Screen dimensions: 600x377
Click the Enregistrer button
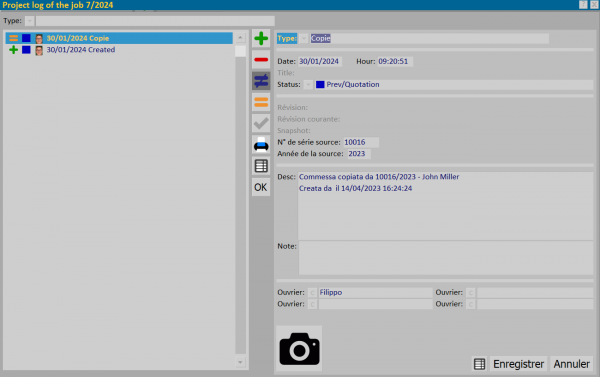pyautogui.click(x=518, y=364)
